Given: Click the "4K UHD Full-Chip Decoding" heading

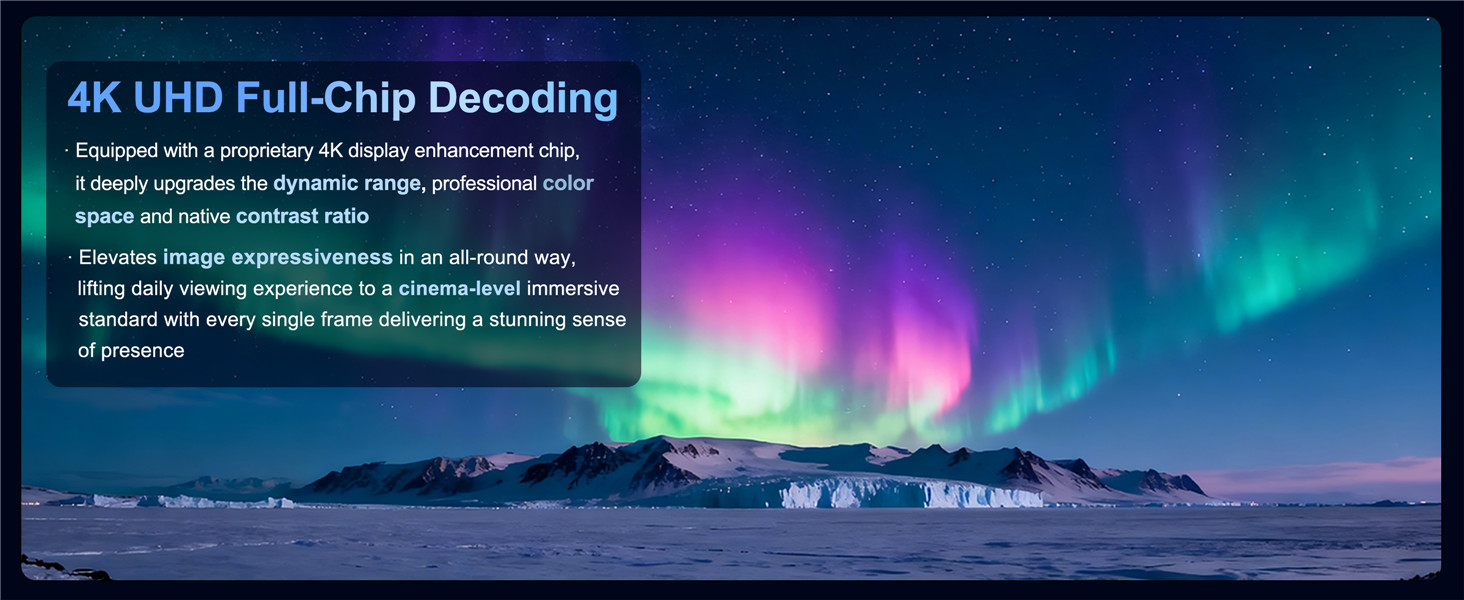Looking at the screenshot, I should point(342,98).
